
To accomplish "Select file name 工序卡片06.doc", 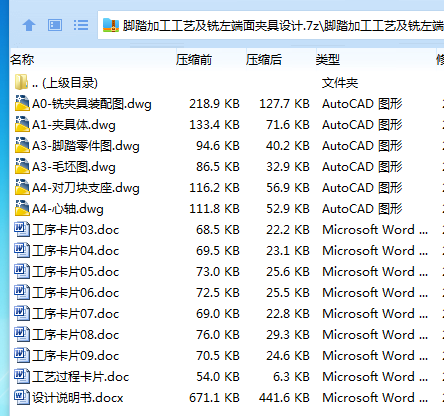I will pos(76,293).
